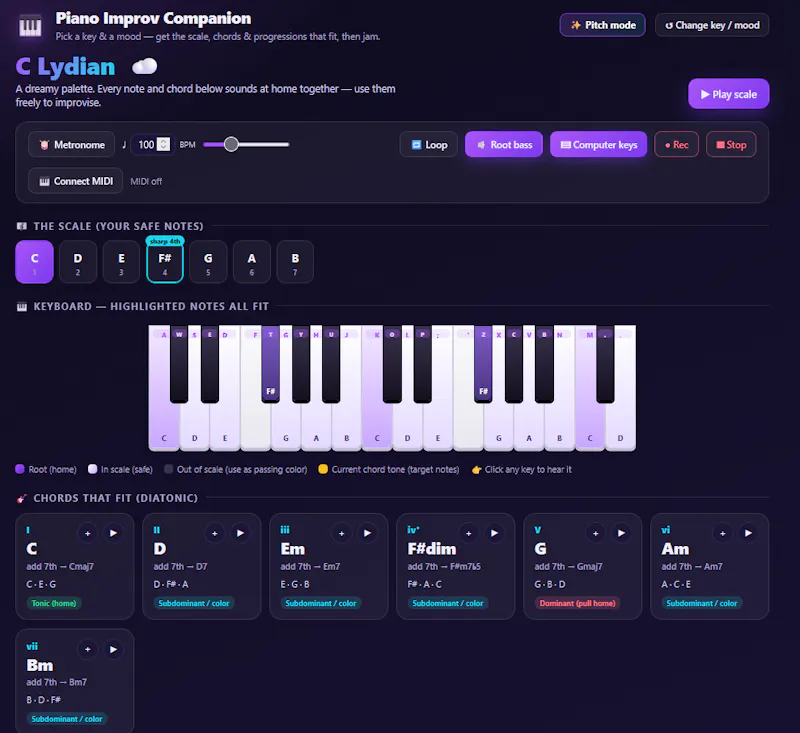Toggle the Metronome
The height and width of the screenshot is (733, 800).
(x=72, y=145)
